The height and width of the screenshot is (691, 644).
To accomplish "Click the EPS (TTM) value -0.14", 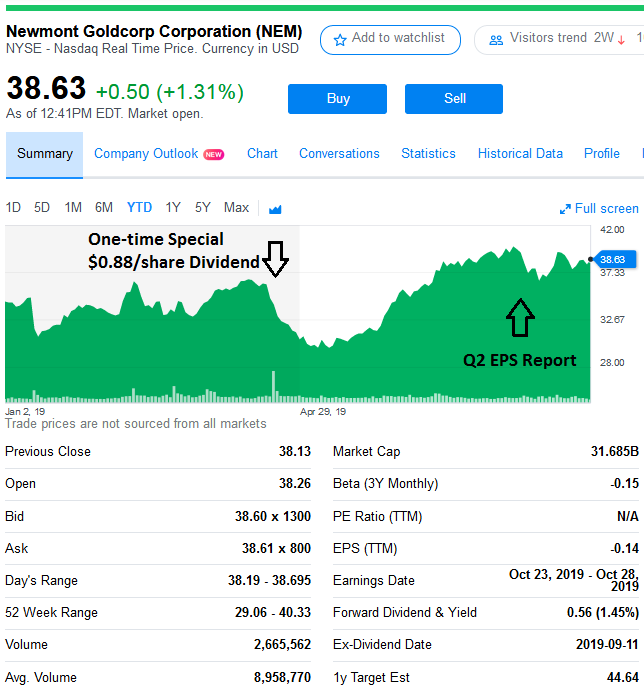I will point(625,548).
